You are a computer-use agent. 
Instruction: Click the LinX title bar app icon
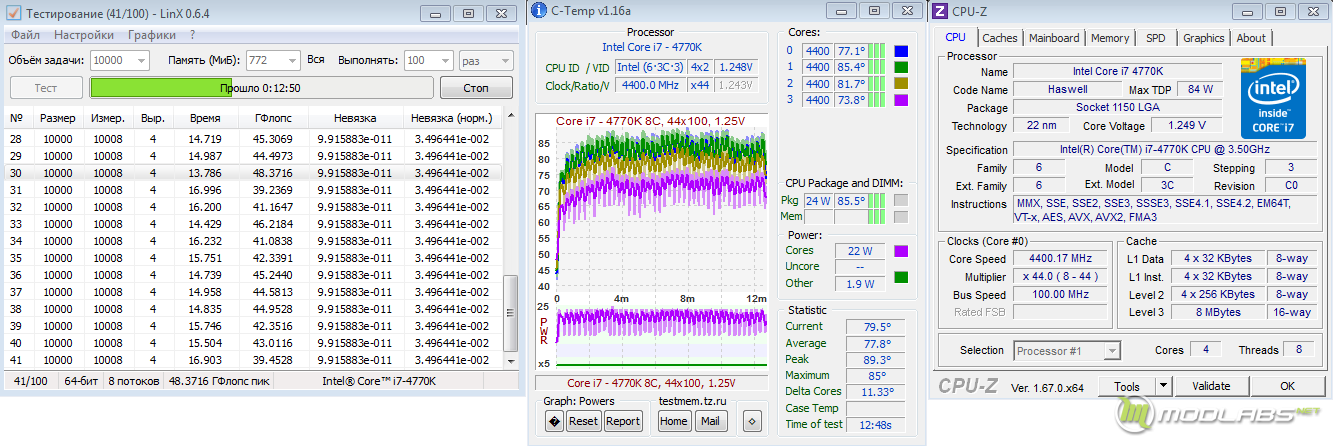pos(12,14)
